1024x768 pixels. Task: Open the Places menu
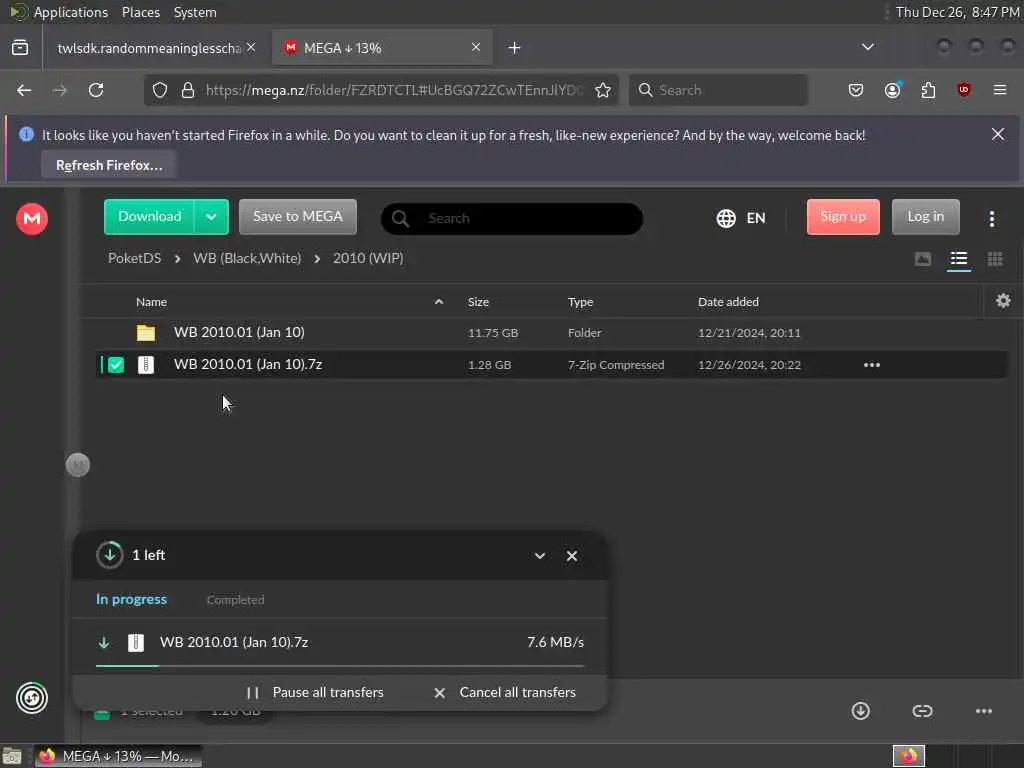point(140,12)
